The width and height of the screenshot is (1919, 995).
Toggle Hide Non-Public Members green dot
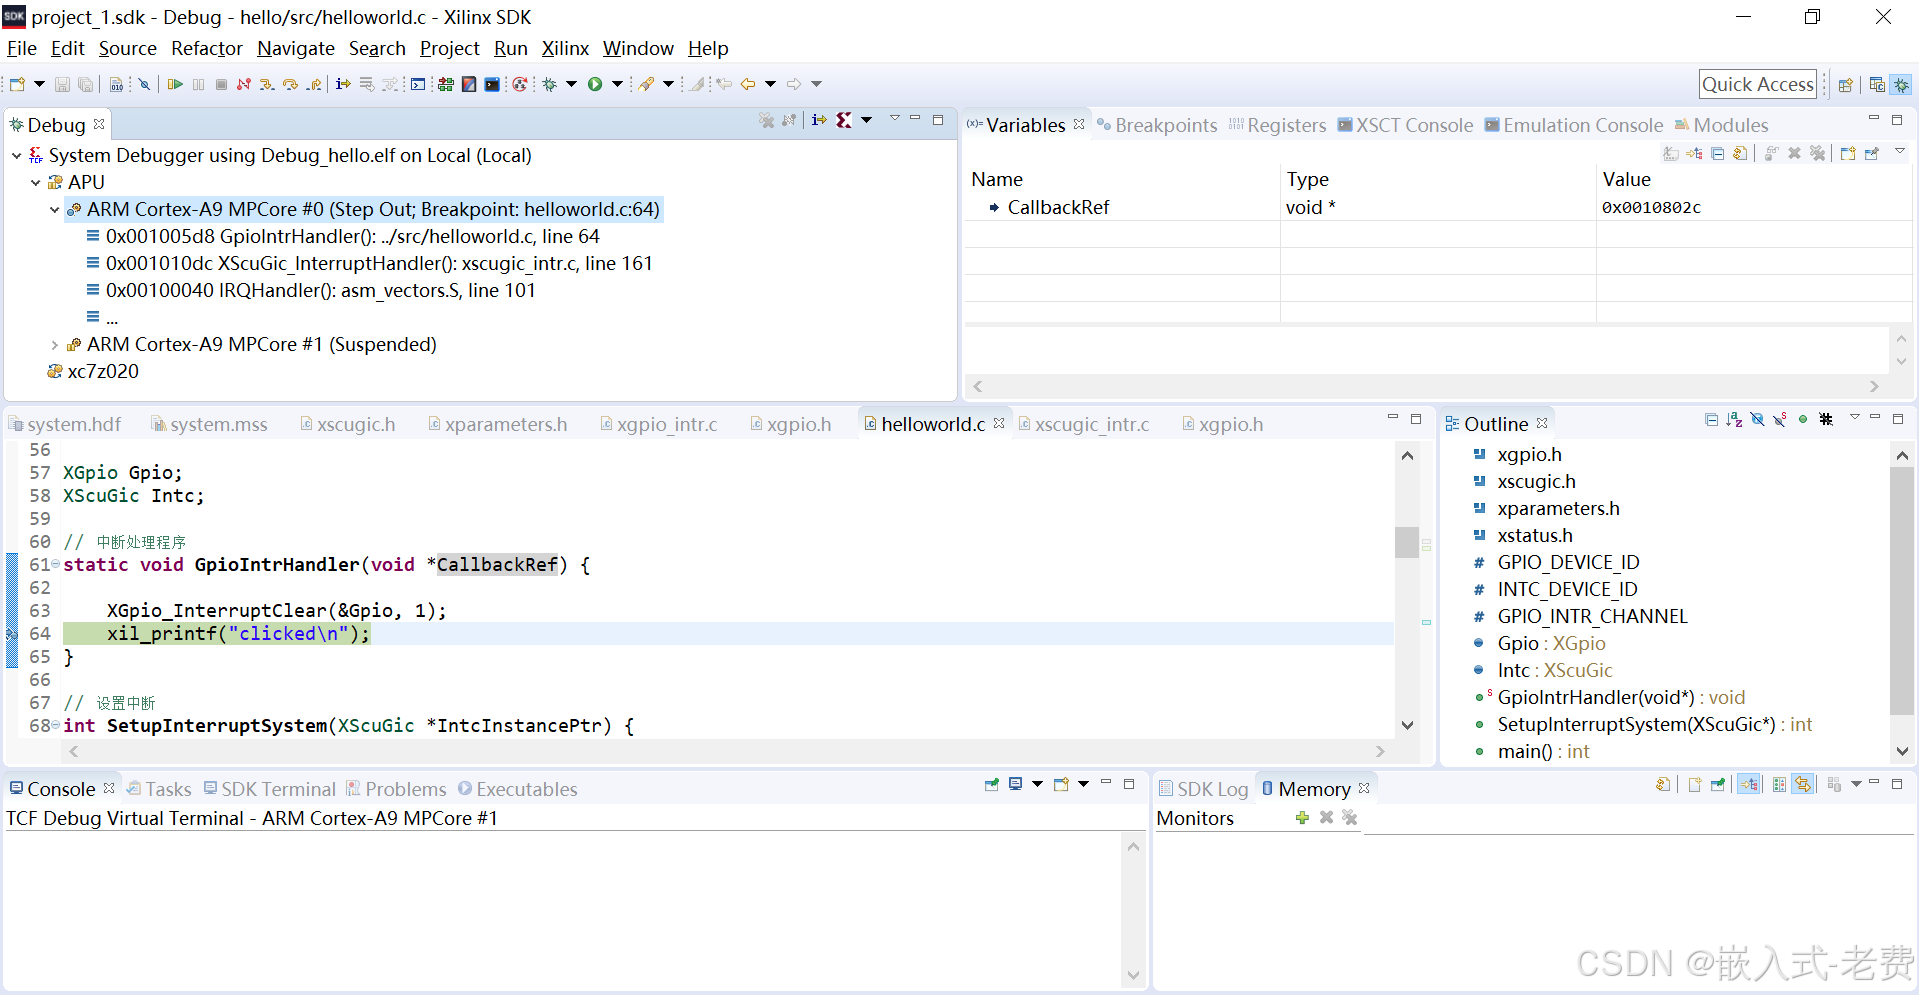tap(1803, 419)
